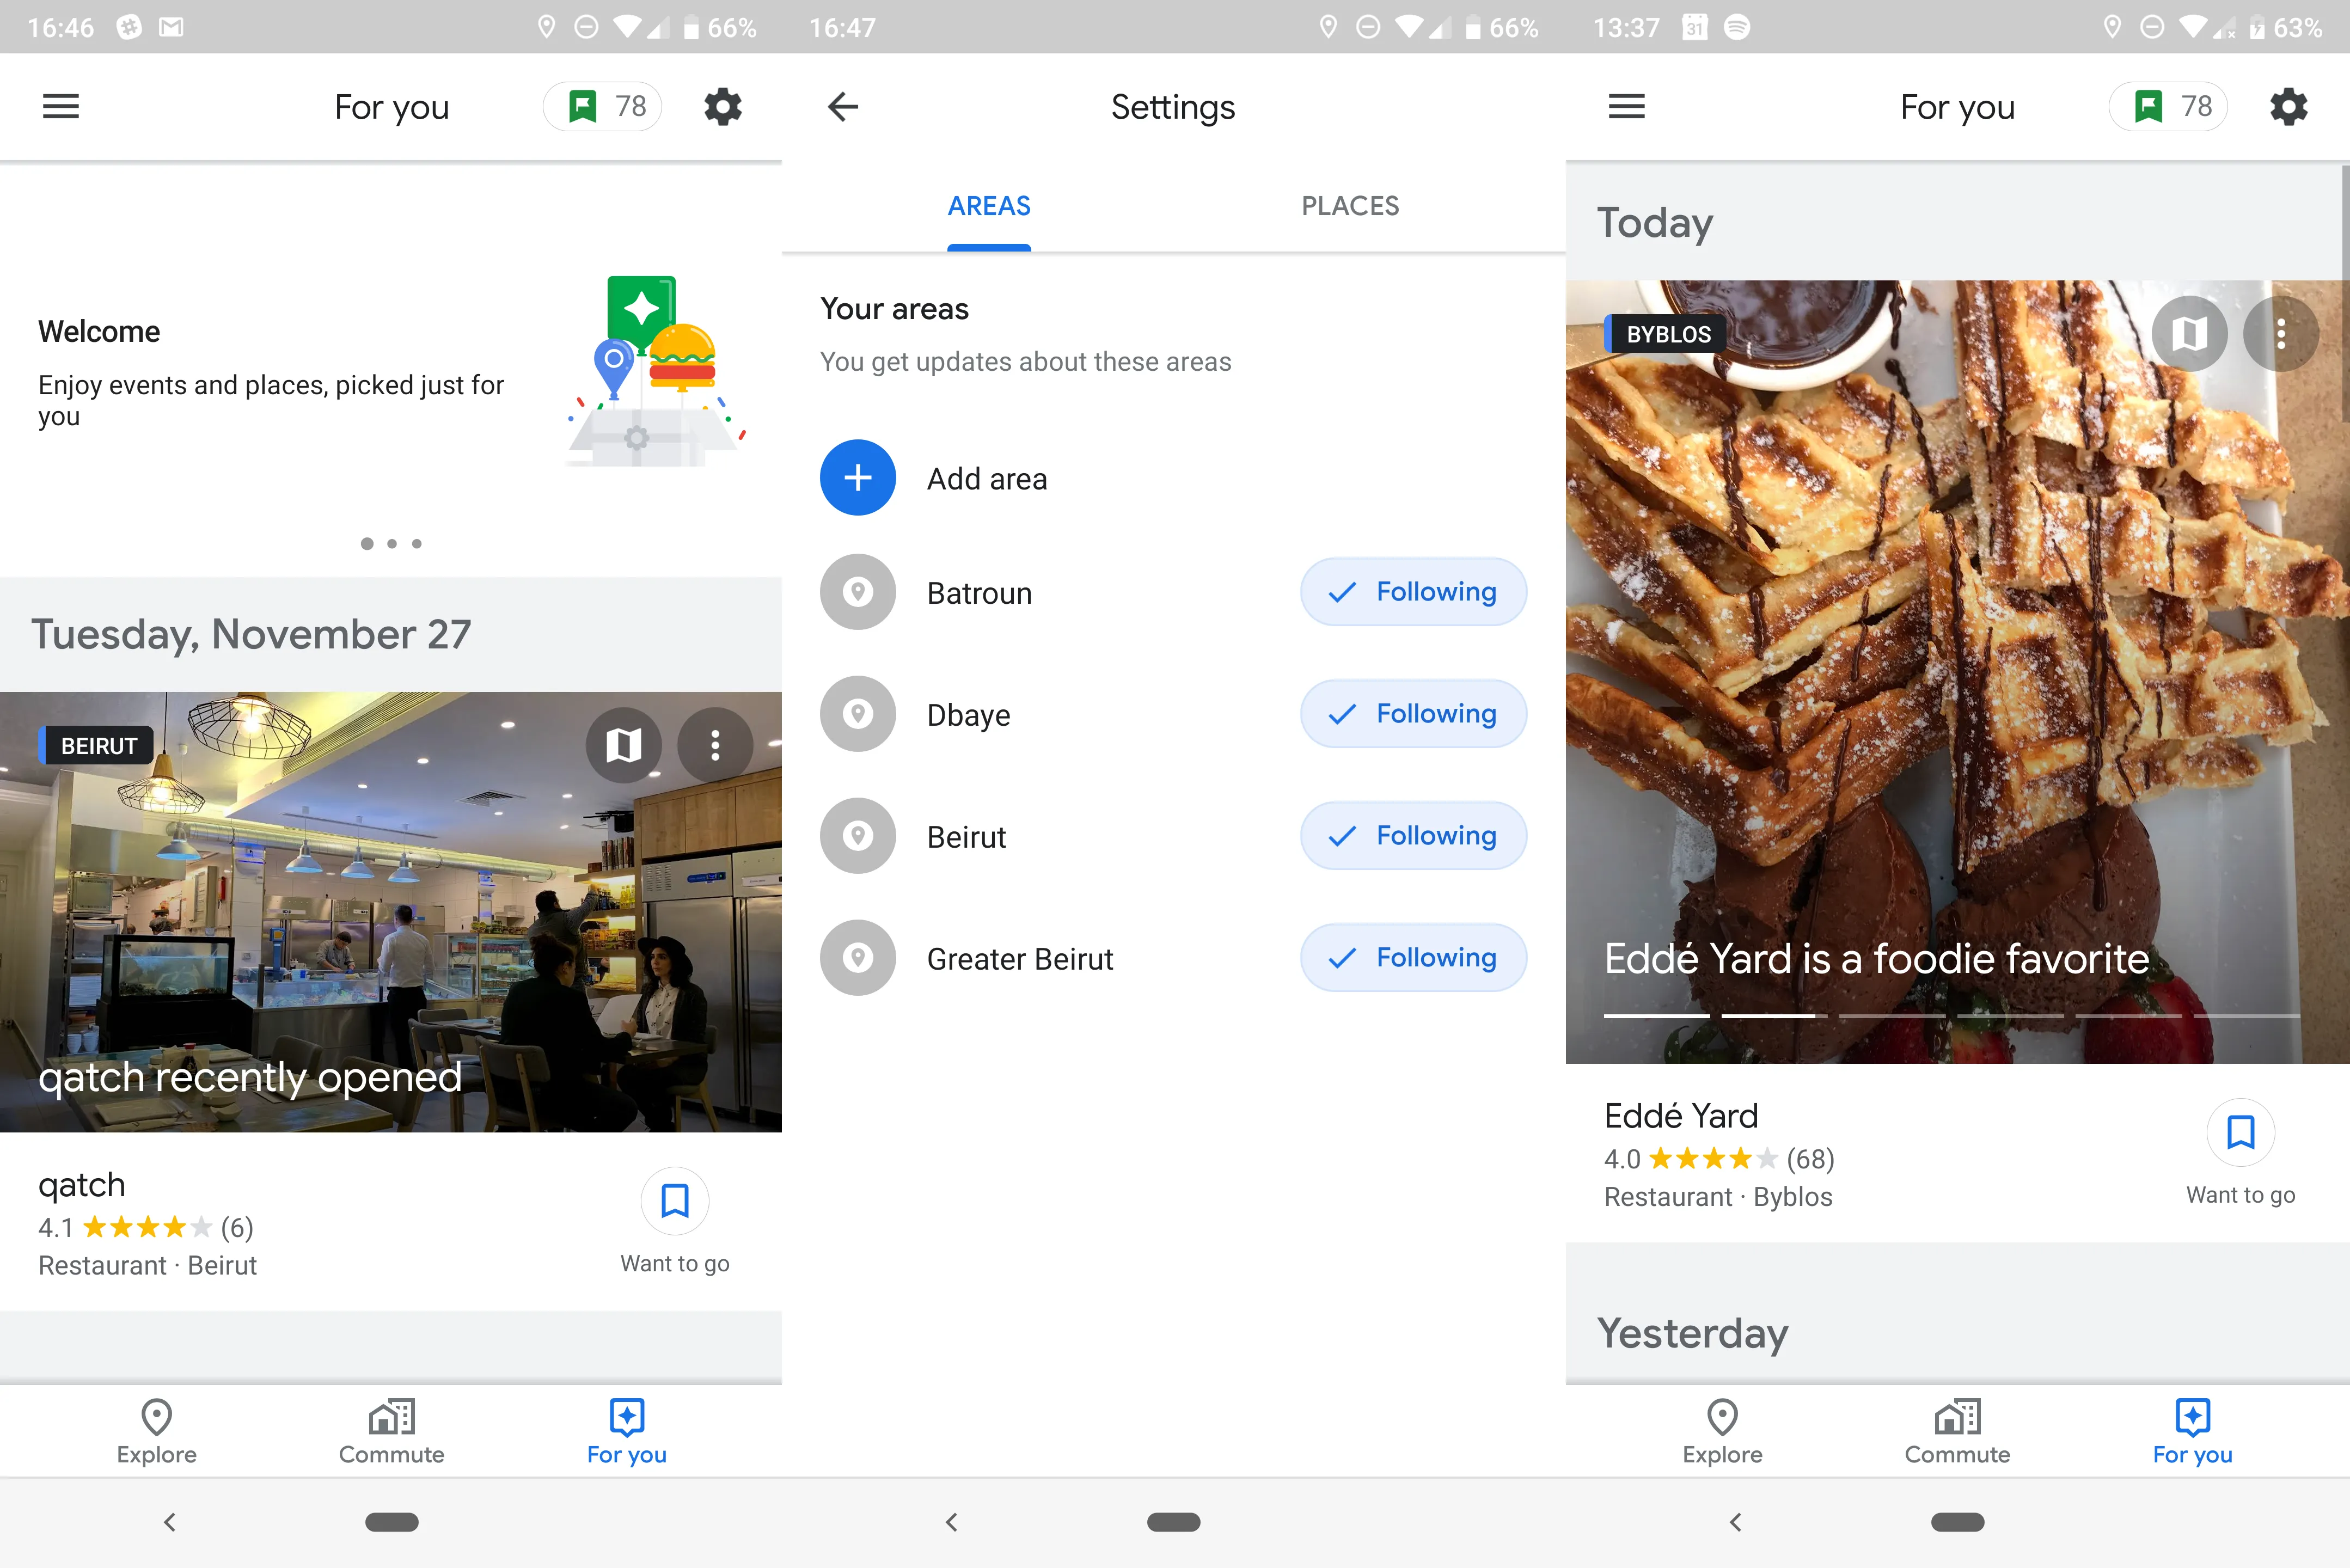Open the Commute tab in bottom navigation

coord(391,1430)
